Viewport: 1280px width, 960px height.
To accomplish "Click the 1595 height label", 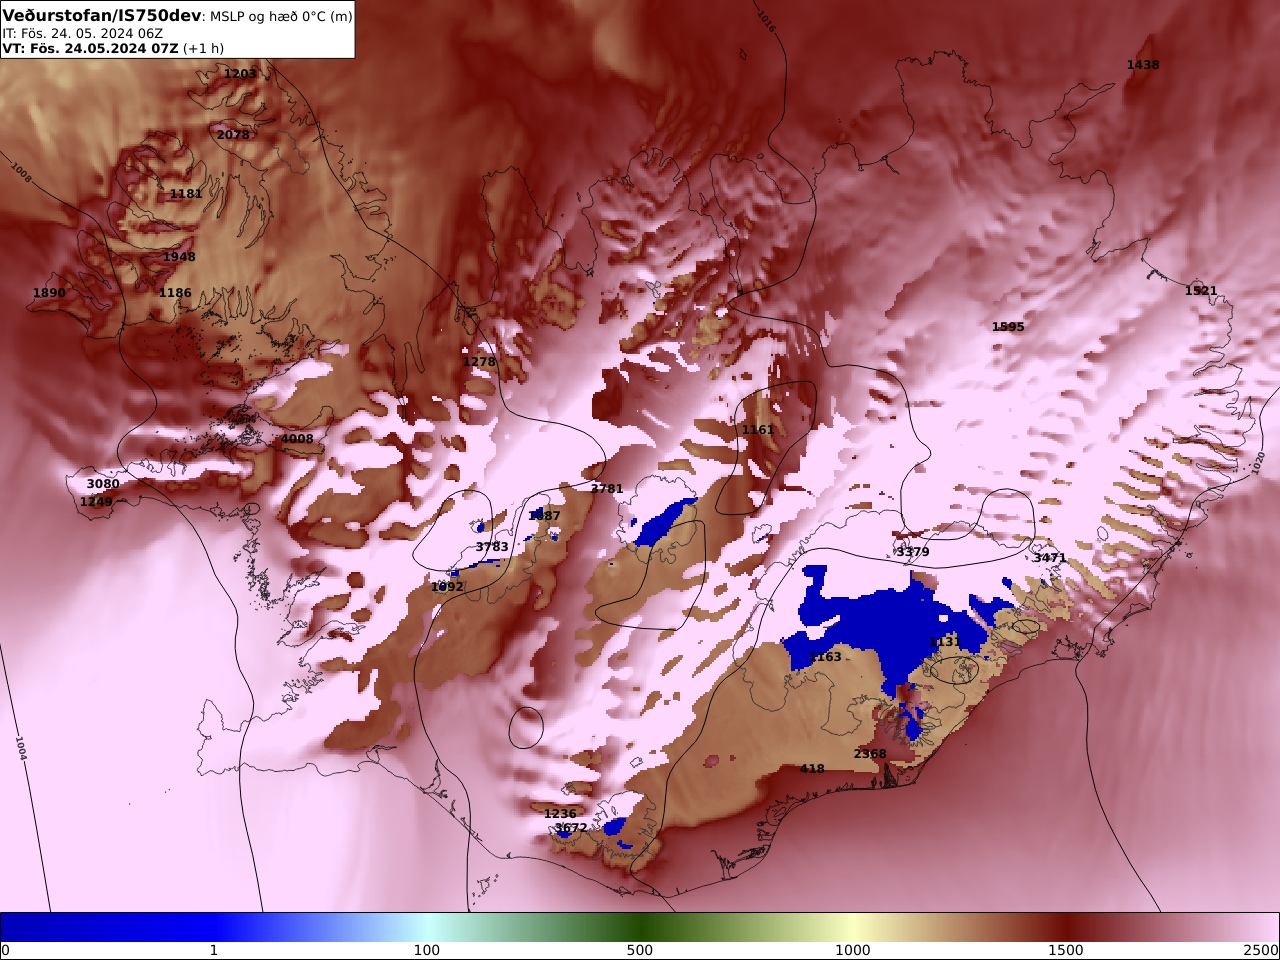I will click(1008, 327).
